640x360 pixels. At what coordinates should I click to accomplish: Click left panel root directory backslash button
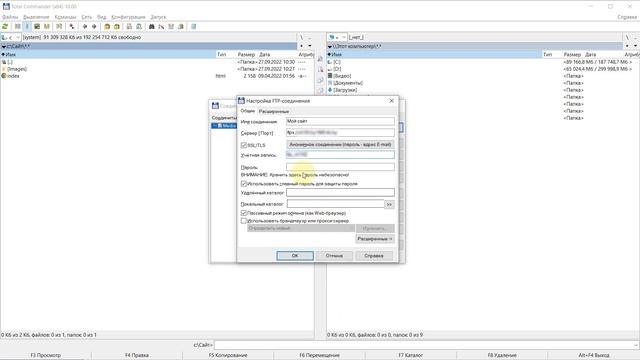[302, 37]
